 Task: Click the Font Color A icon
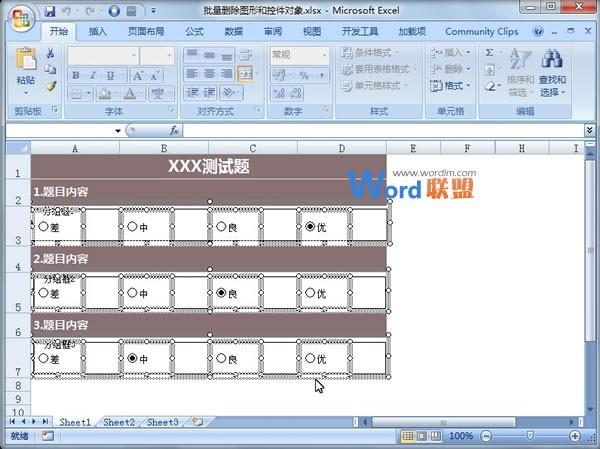coord(130,93)
